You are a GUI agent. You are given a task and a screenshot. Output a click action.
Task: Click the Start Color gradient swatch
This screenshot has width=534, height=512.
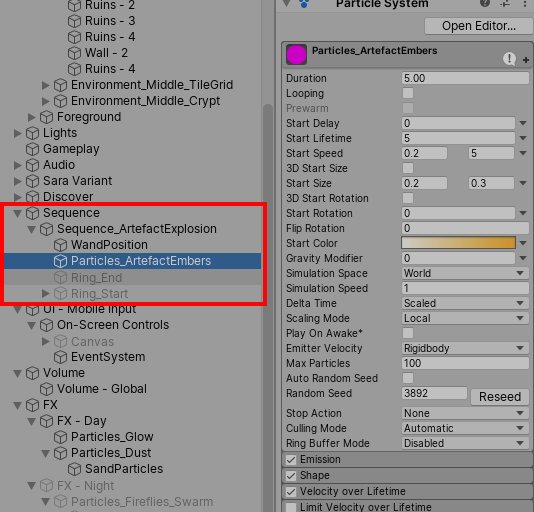coord(458,243)
